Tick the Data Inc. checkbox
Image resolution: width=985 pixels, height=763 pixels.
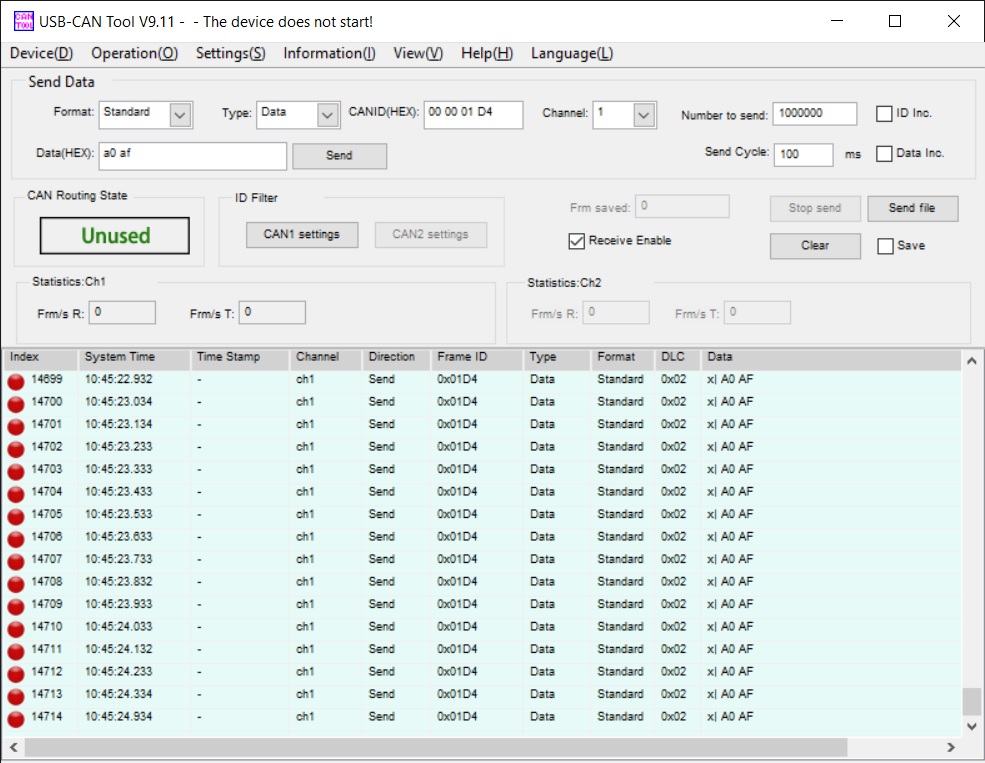point(884,154)
